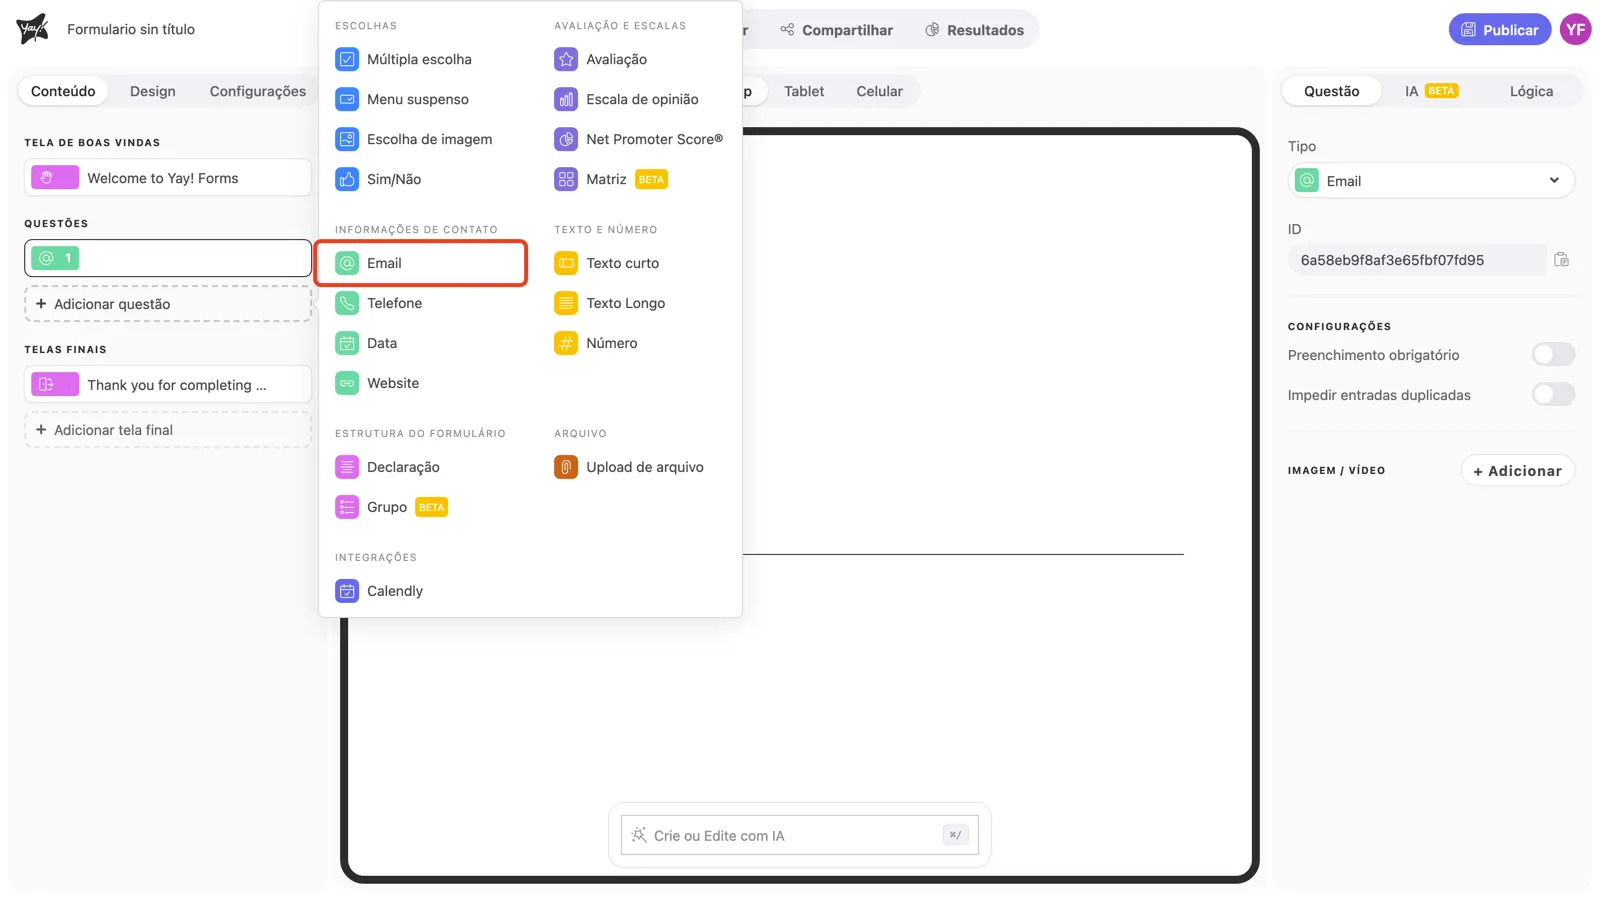
Task: Click the welcome screen hand icon
Action: coord(47,178)
